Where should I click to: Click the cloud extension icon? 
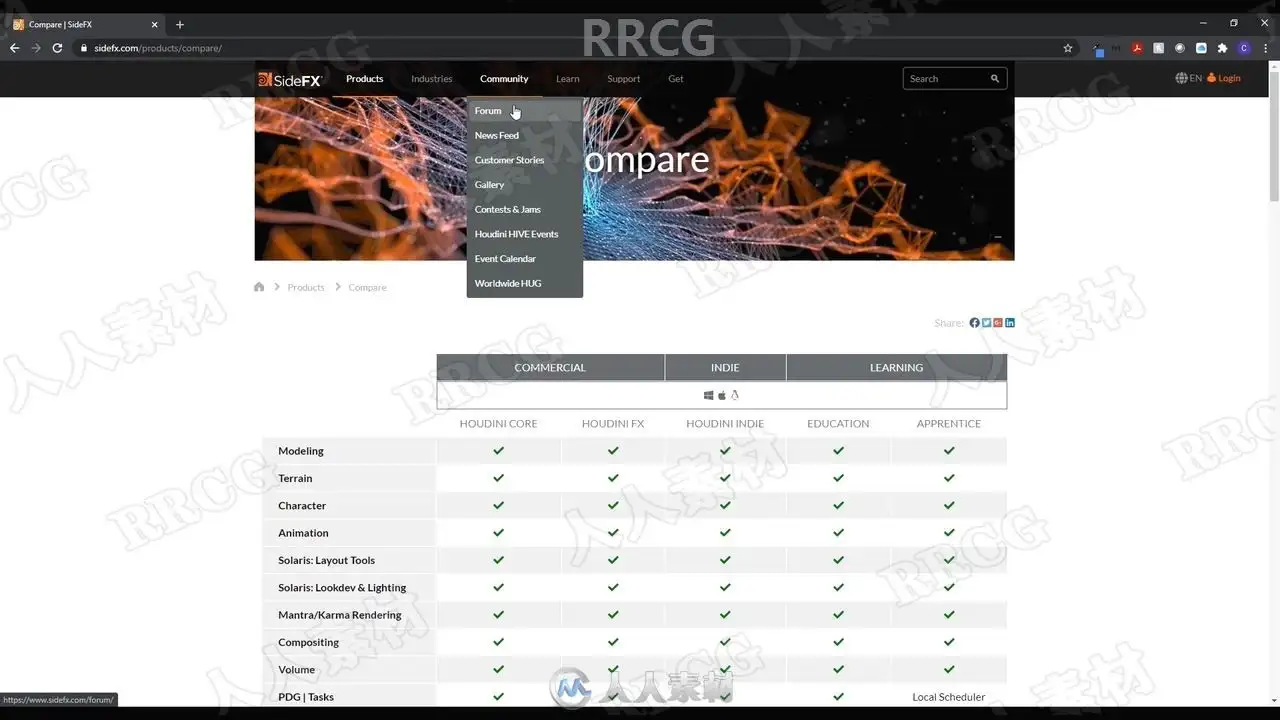1201,48
